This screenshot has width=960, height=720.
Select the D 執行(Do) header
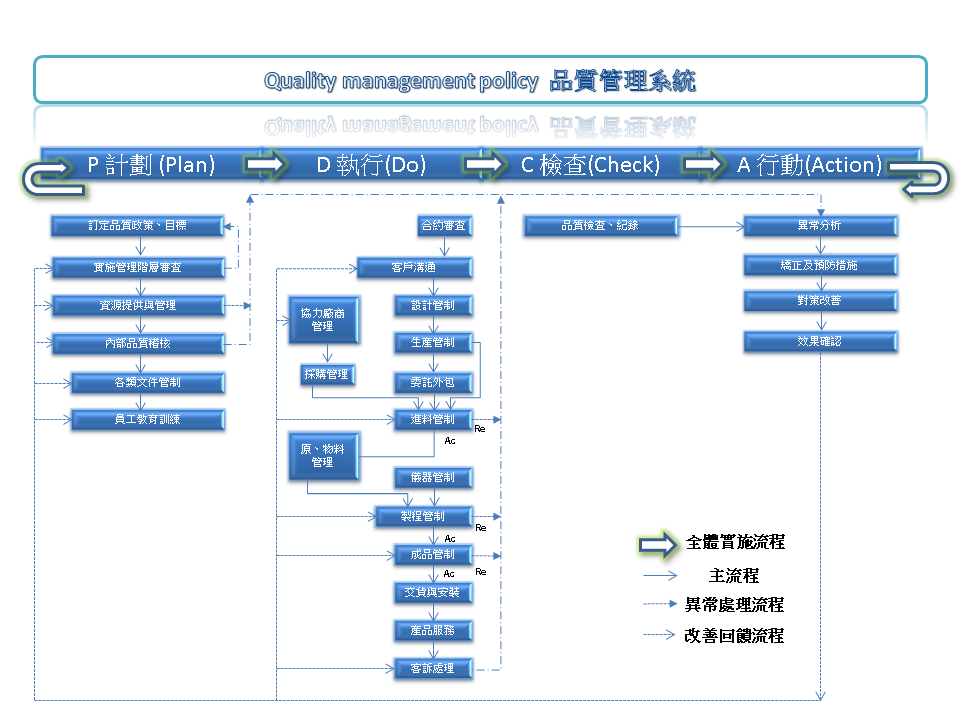pyautogui.click(x=371, y=164)
